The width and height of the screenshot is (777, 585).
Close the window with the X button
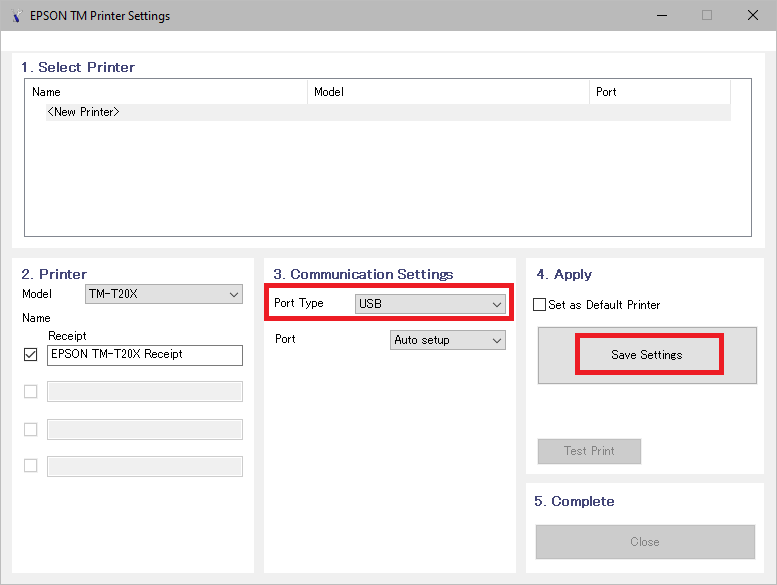pyautogui.click(x=753, y=15)
